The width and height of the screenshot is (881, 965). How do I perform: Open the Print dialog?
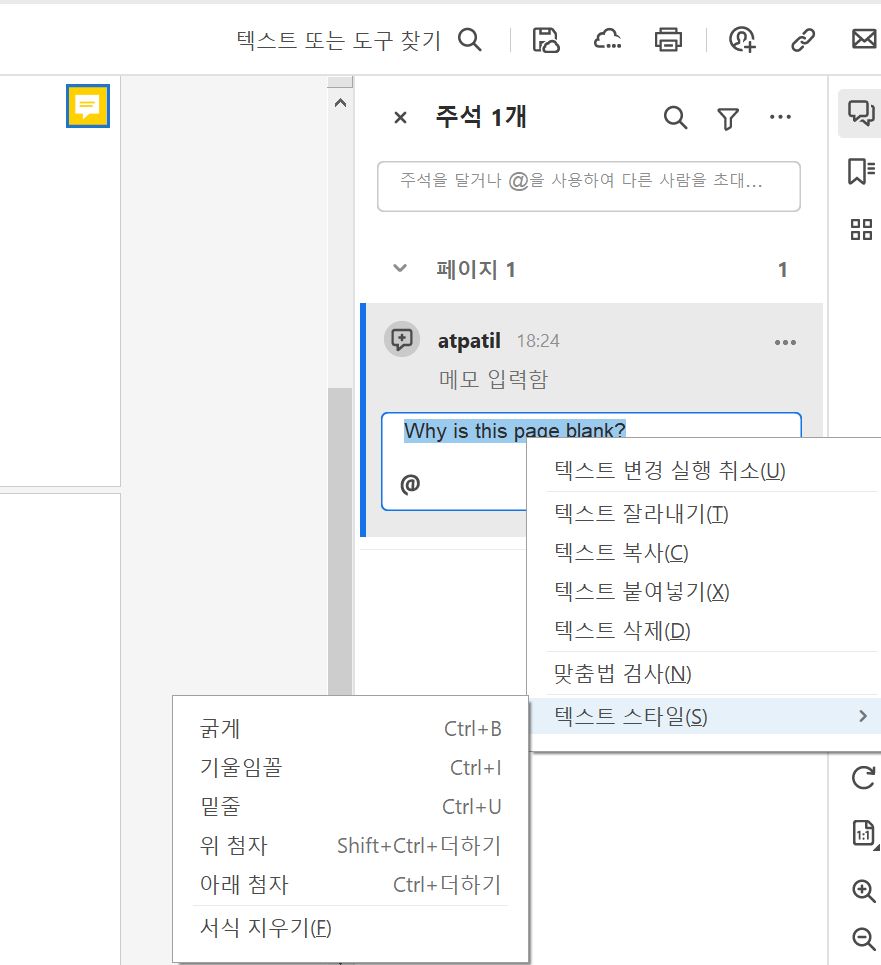pyautogui.click(x=667, y=40)
